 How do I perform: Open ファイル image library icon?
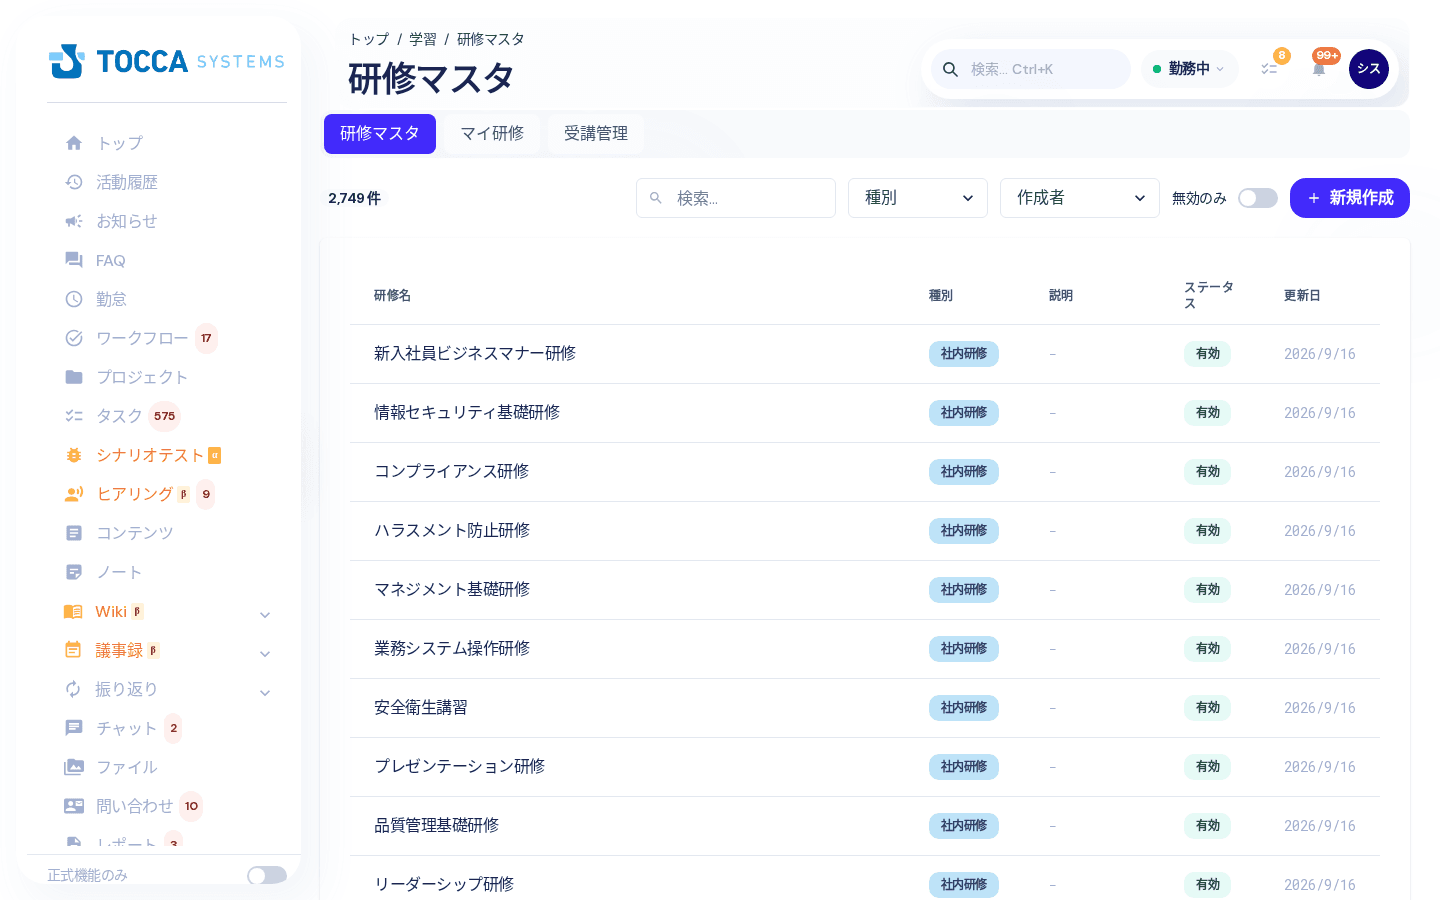tap(74, 767)
